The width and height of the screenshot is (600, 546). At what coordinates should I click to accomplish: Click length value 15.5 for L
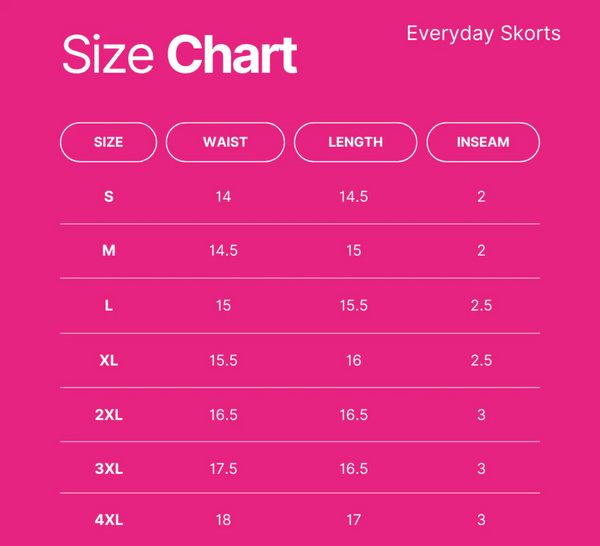pyautogui.click(x=354, y=305)
